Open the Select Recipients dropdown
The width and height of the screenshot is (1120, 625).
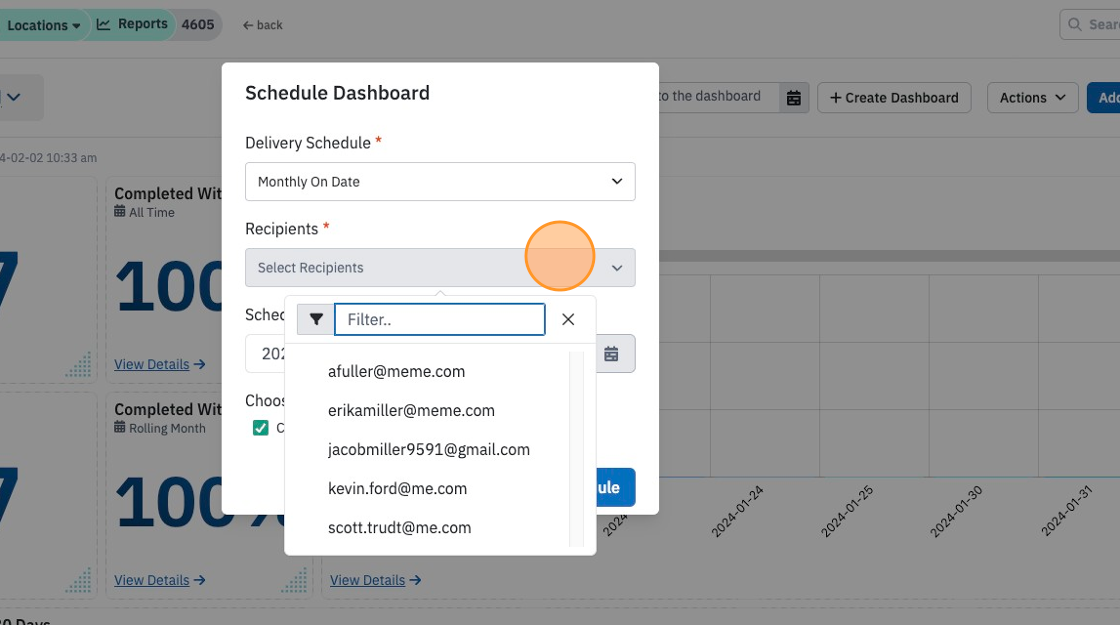pos(440,268)
